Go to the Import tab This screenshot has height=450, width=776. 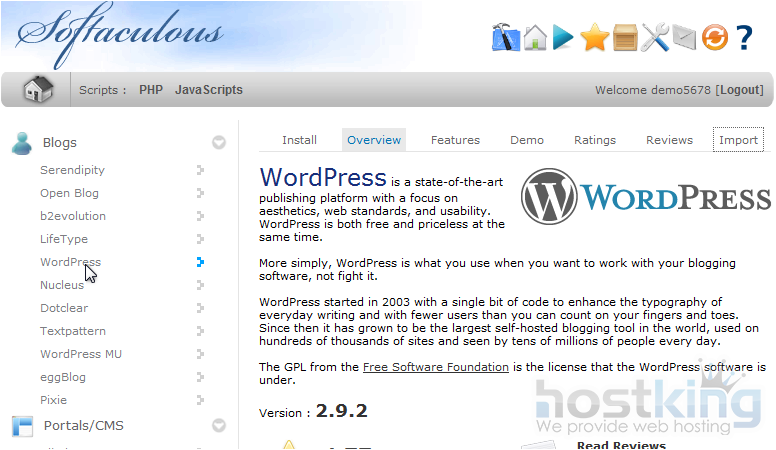point(738,140)
